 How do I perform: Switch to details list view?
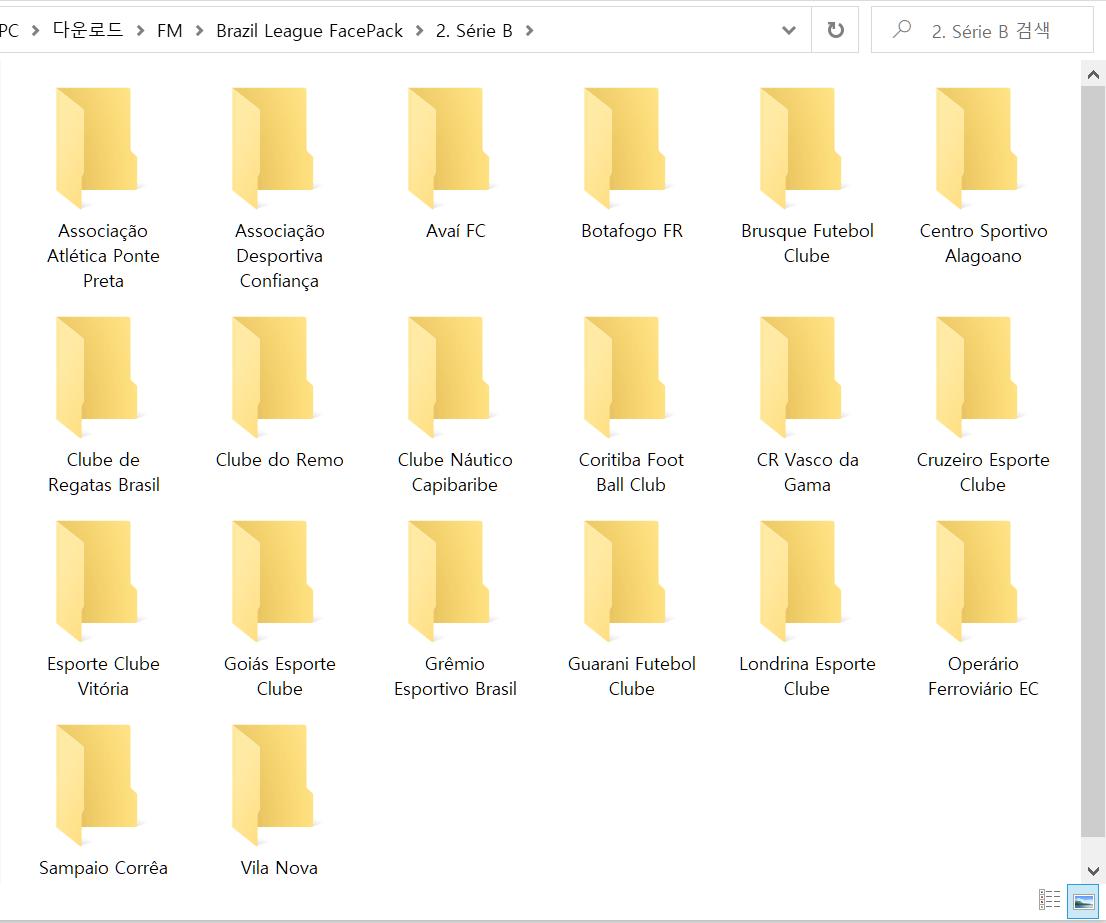click(x=1050, y=899)
